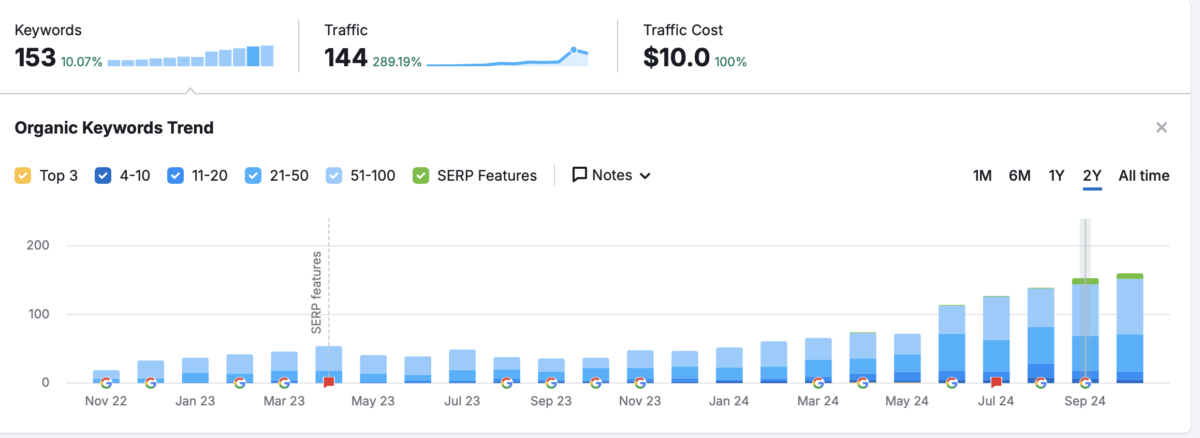1200x438 pixels.
Task: Click the Google icon under Sep 23 bar
Action: pos(551,382)
